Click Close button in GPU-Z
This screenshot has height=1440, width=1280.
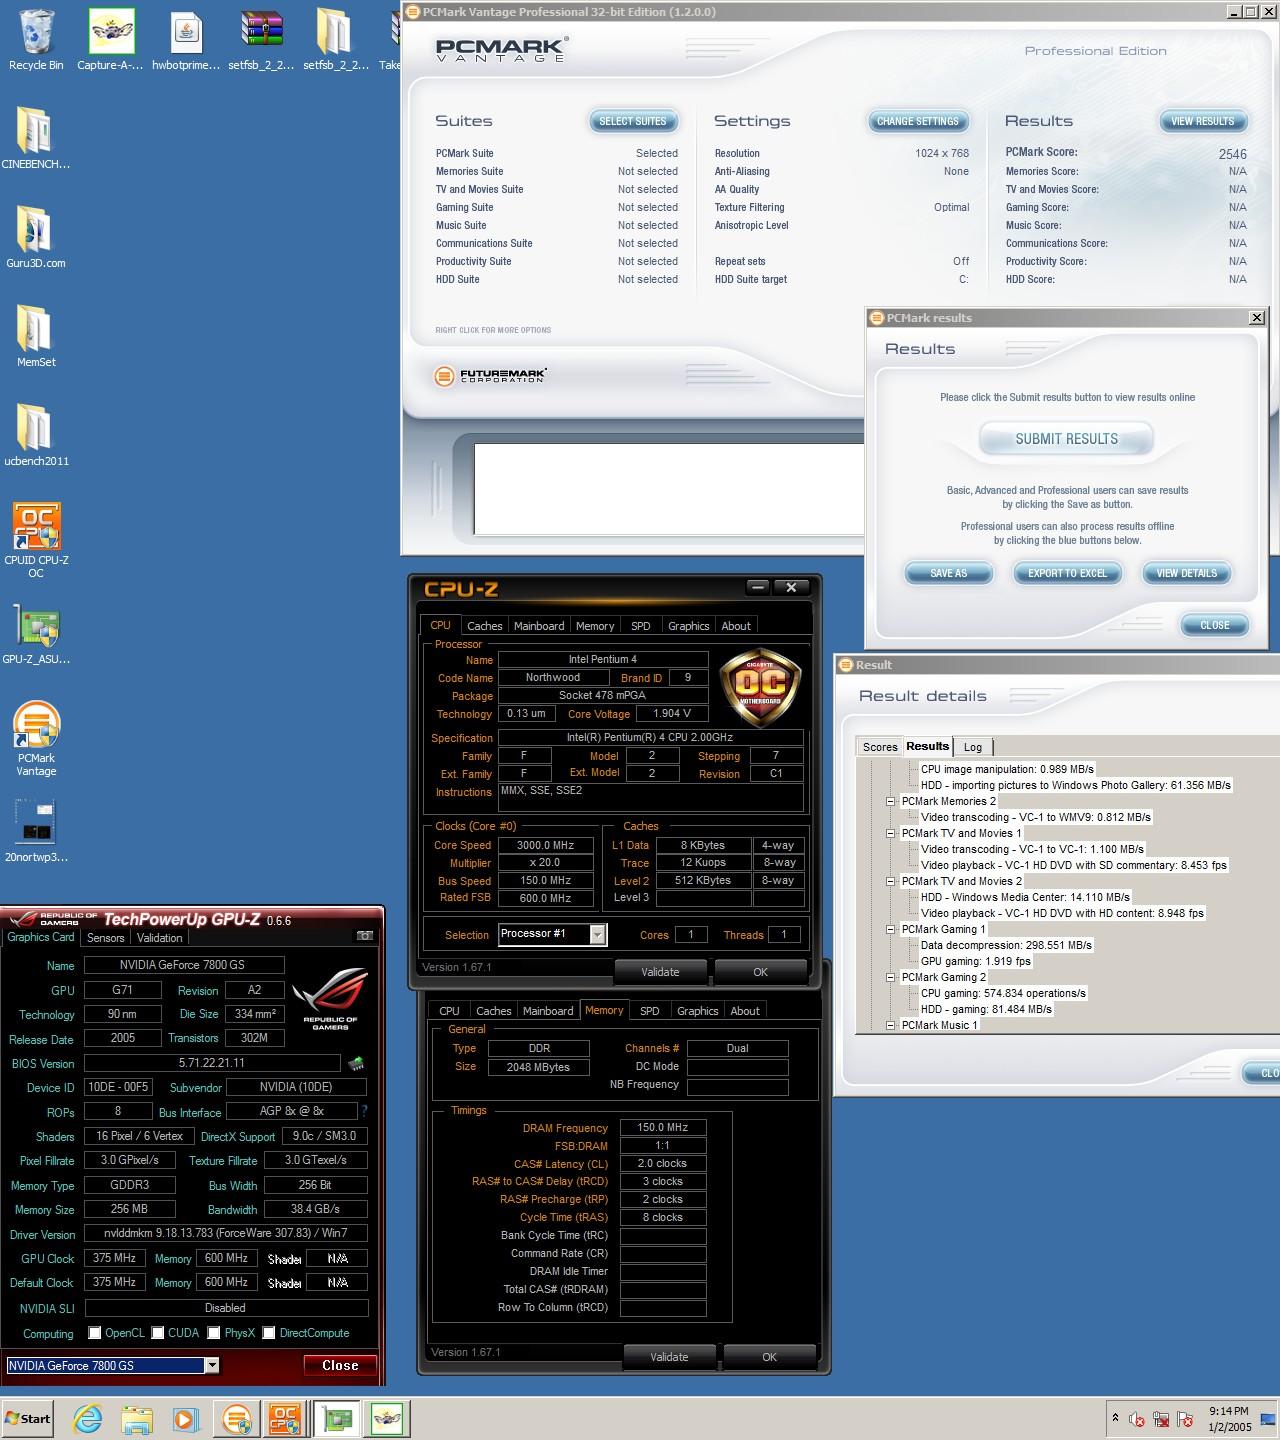pyautogui.click(x=340, y=1365)
